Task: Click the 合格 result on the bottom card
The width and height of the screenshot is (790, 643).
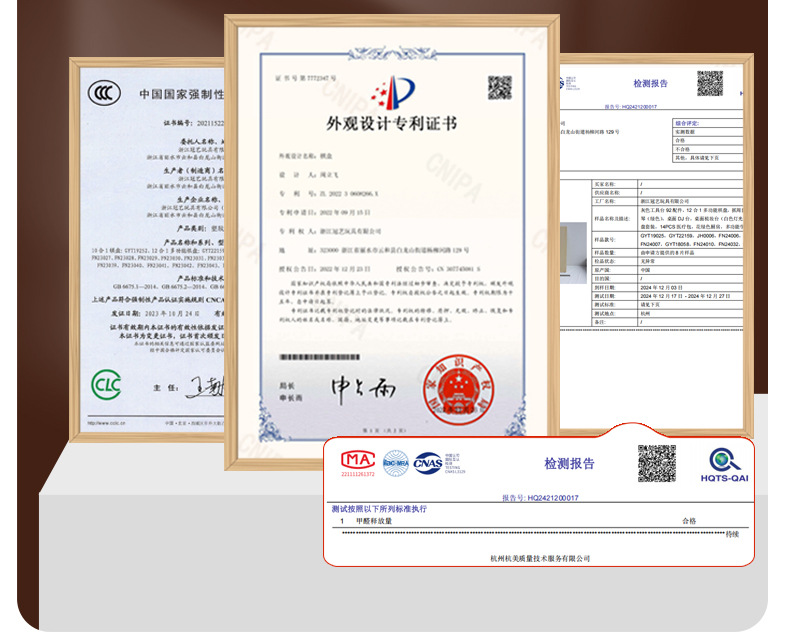Action: click(689, 521)
